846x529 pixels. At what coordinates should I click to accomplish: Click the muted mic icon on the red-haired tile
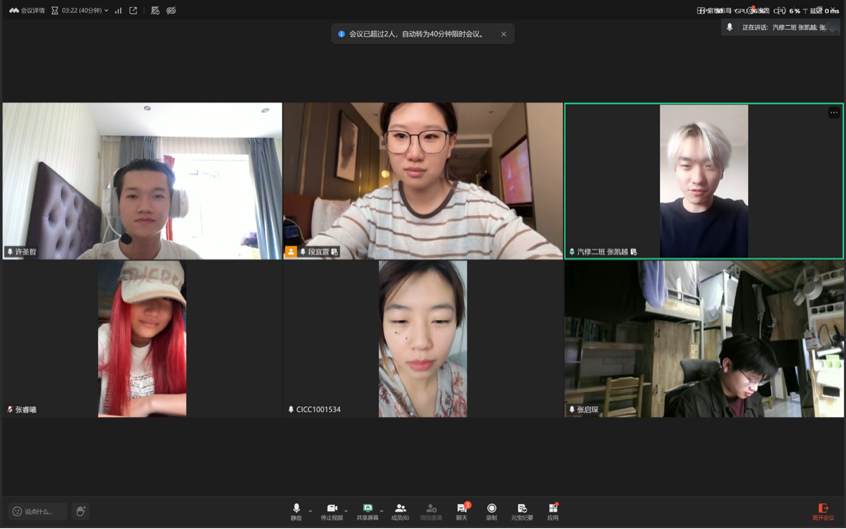click(x=10, y=410)
